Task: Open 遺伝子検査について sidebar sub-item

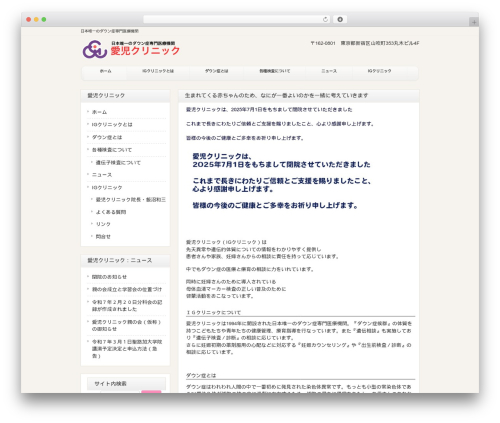Action: 118,163
